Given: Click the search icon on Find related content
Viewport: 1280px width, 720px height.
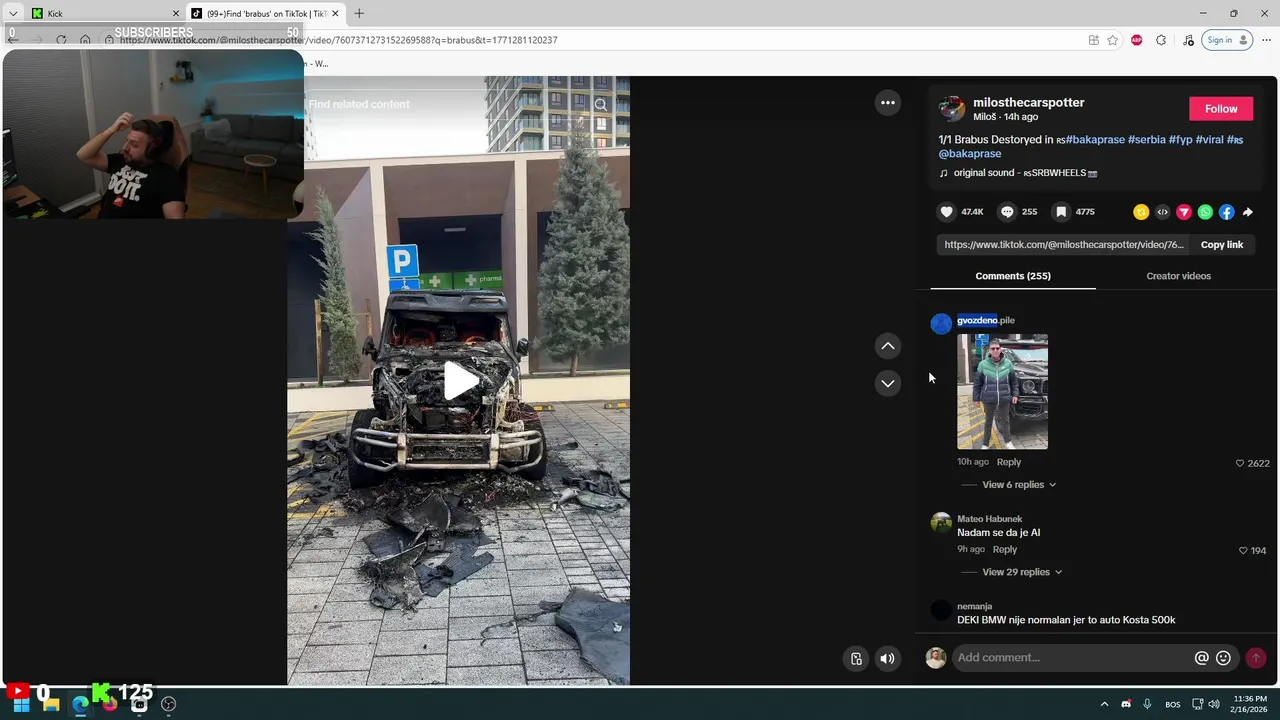Looking at the screenshot, I should point(600,104).
